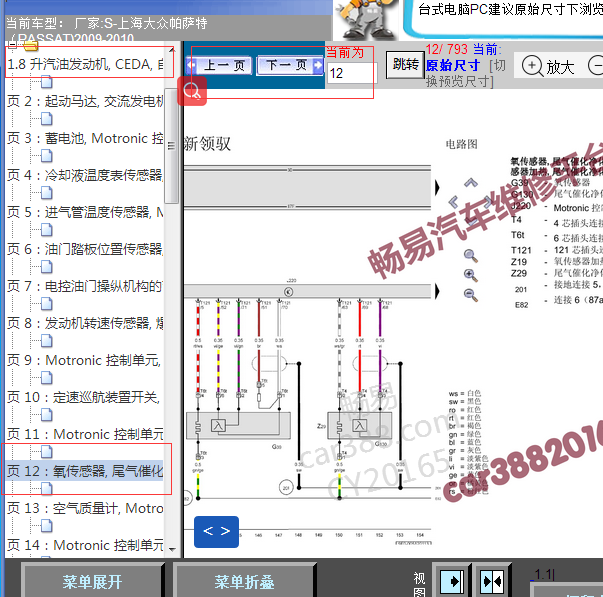The height and width of the screenshot is (597, 603).
Task: Click the 菜单展开 expand menu button
Action: point(92,582)
